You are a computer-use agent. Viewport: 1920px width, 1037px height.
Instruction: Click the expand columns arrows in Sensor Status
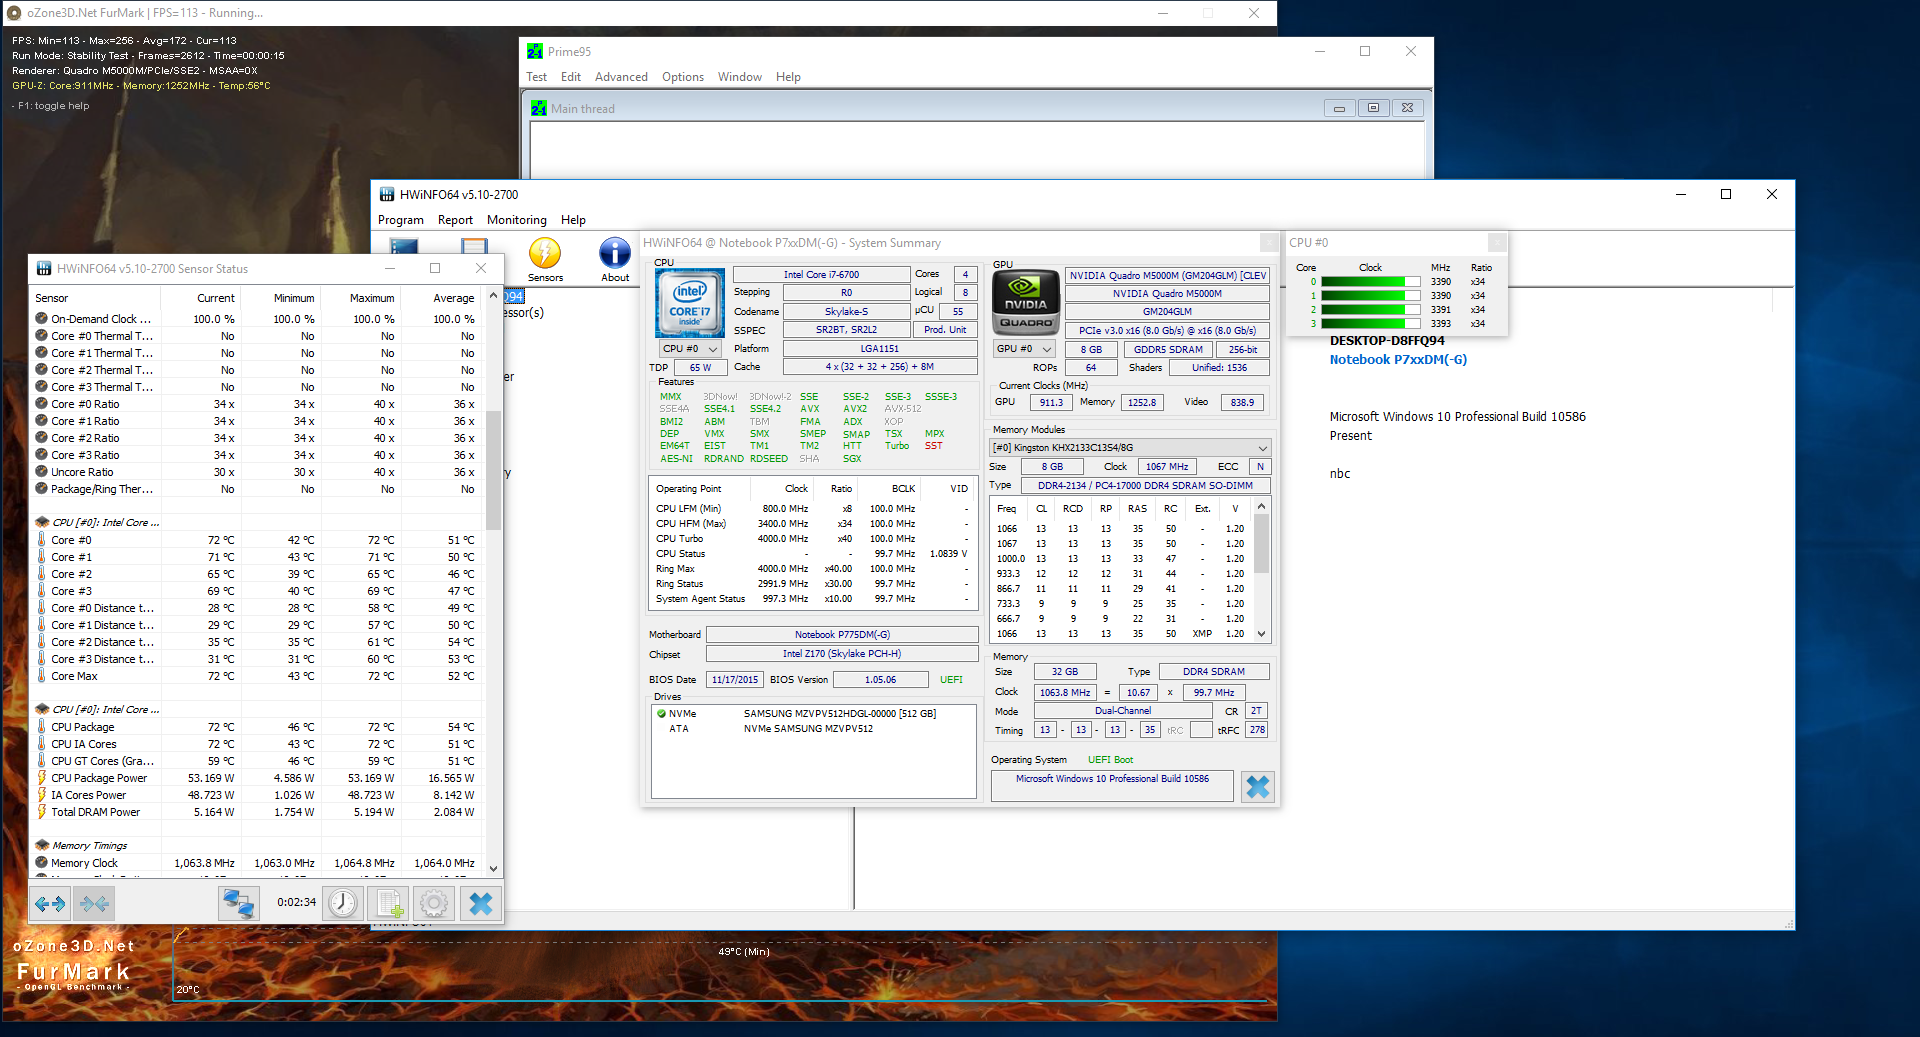[50, 904]
